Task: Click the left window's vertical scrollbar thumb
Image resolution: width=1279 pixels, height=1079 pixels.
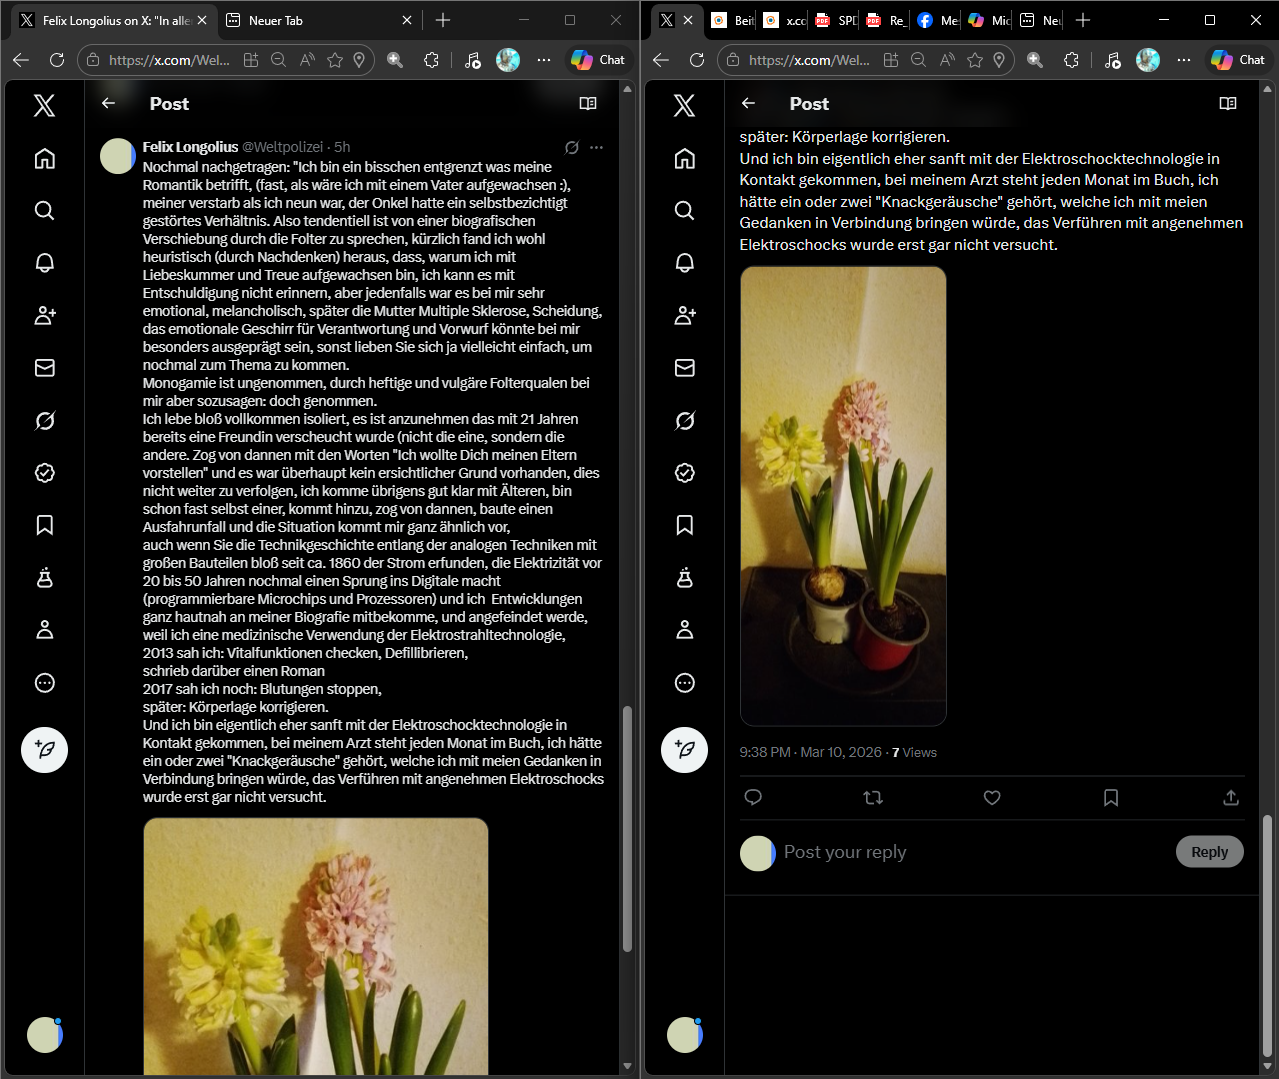Action: click(x=627, y=828)
